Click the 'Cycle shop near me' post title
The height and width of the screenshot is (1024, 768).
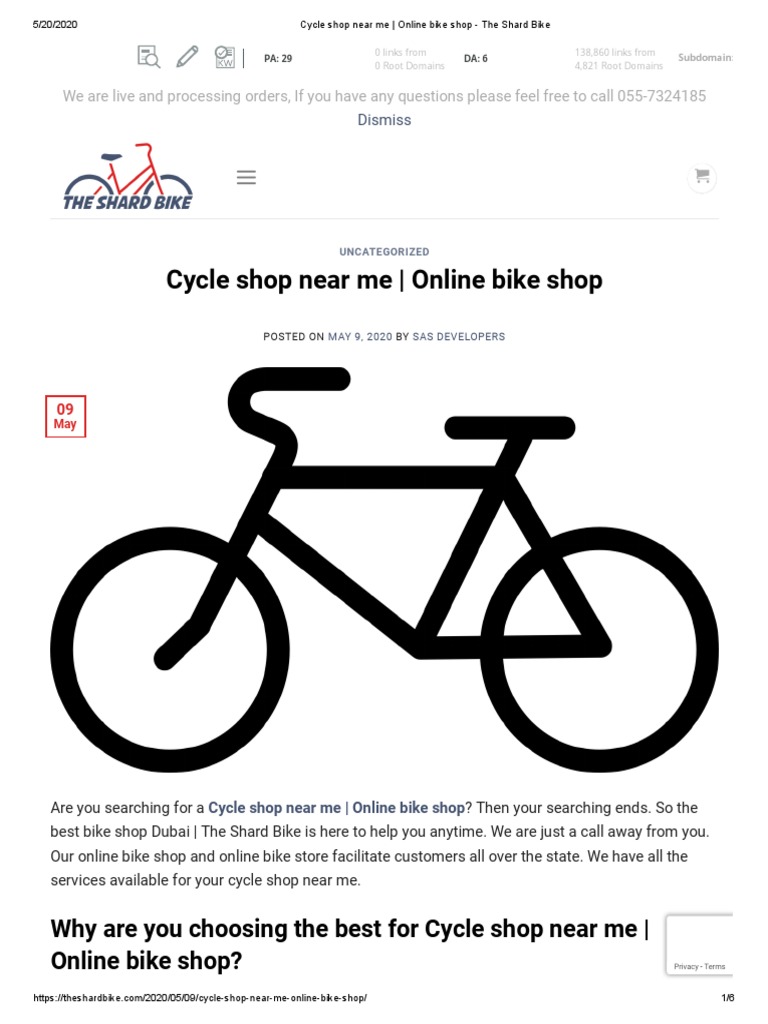(x=384, y=280)
